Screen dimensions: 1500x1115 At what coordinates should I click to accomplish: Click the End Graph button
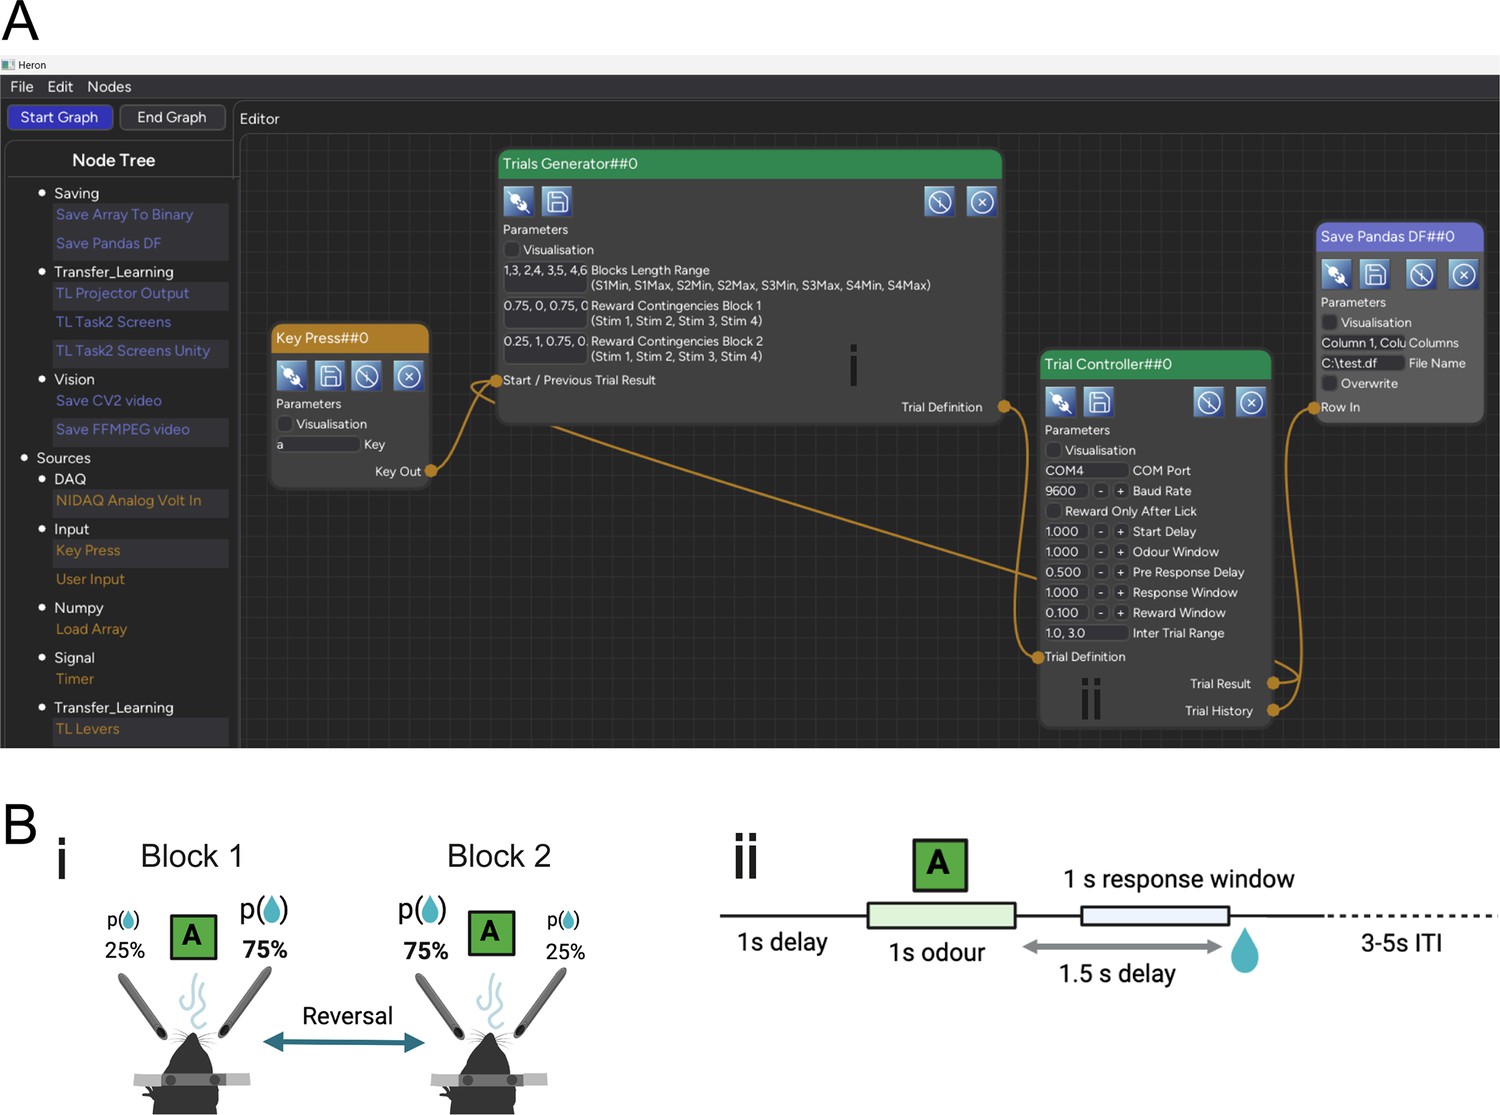point(172,117)
